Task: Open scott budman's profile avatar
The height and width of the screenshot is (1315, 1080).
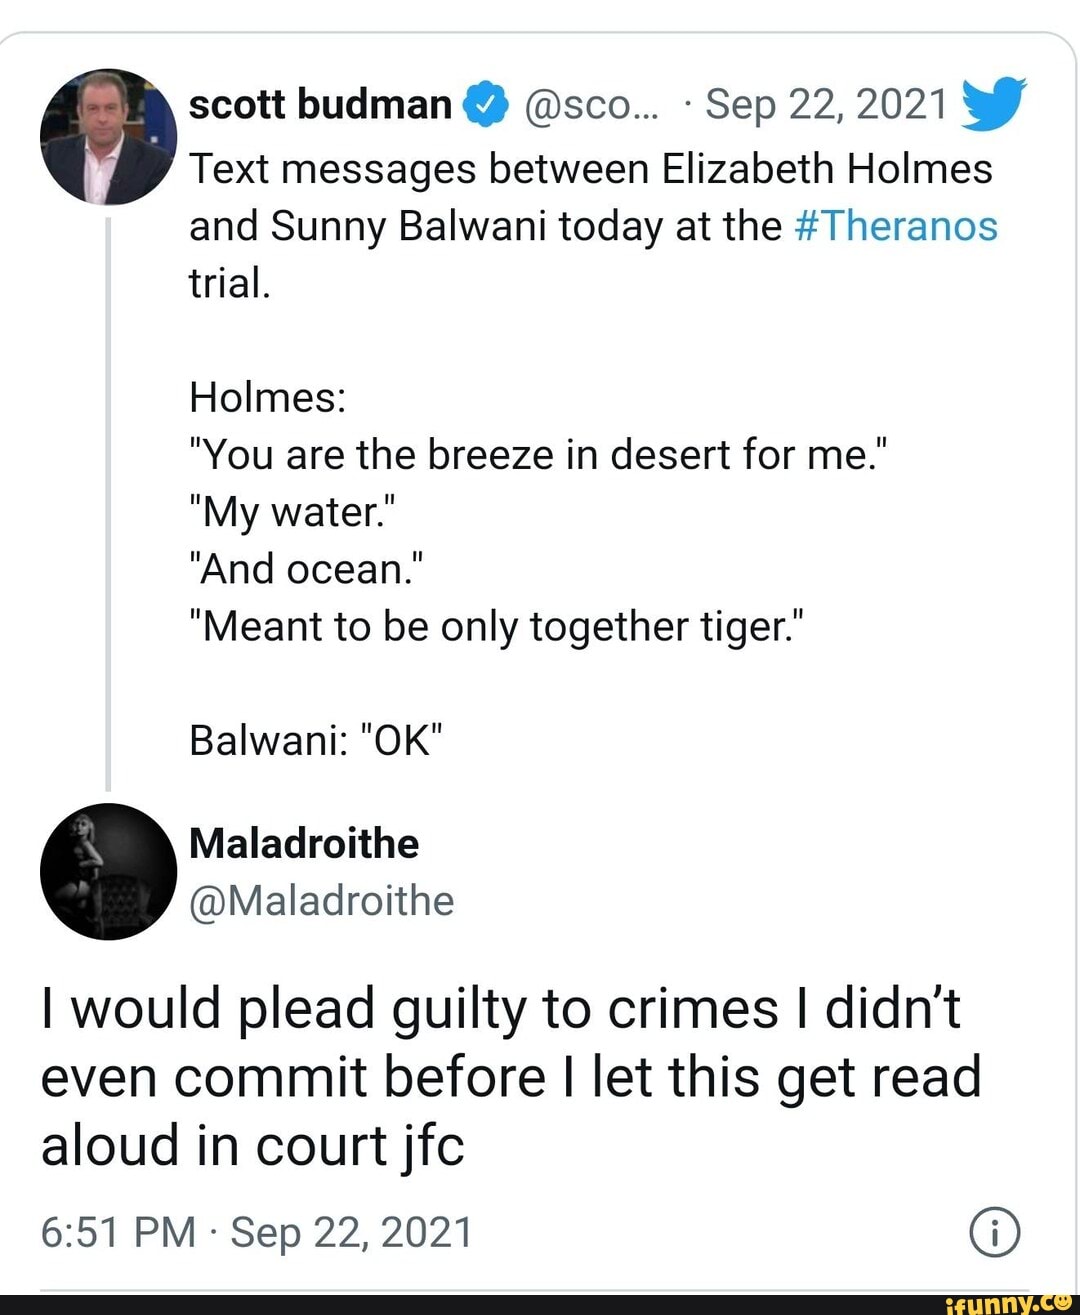Action: [108, 138]
